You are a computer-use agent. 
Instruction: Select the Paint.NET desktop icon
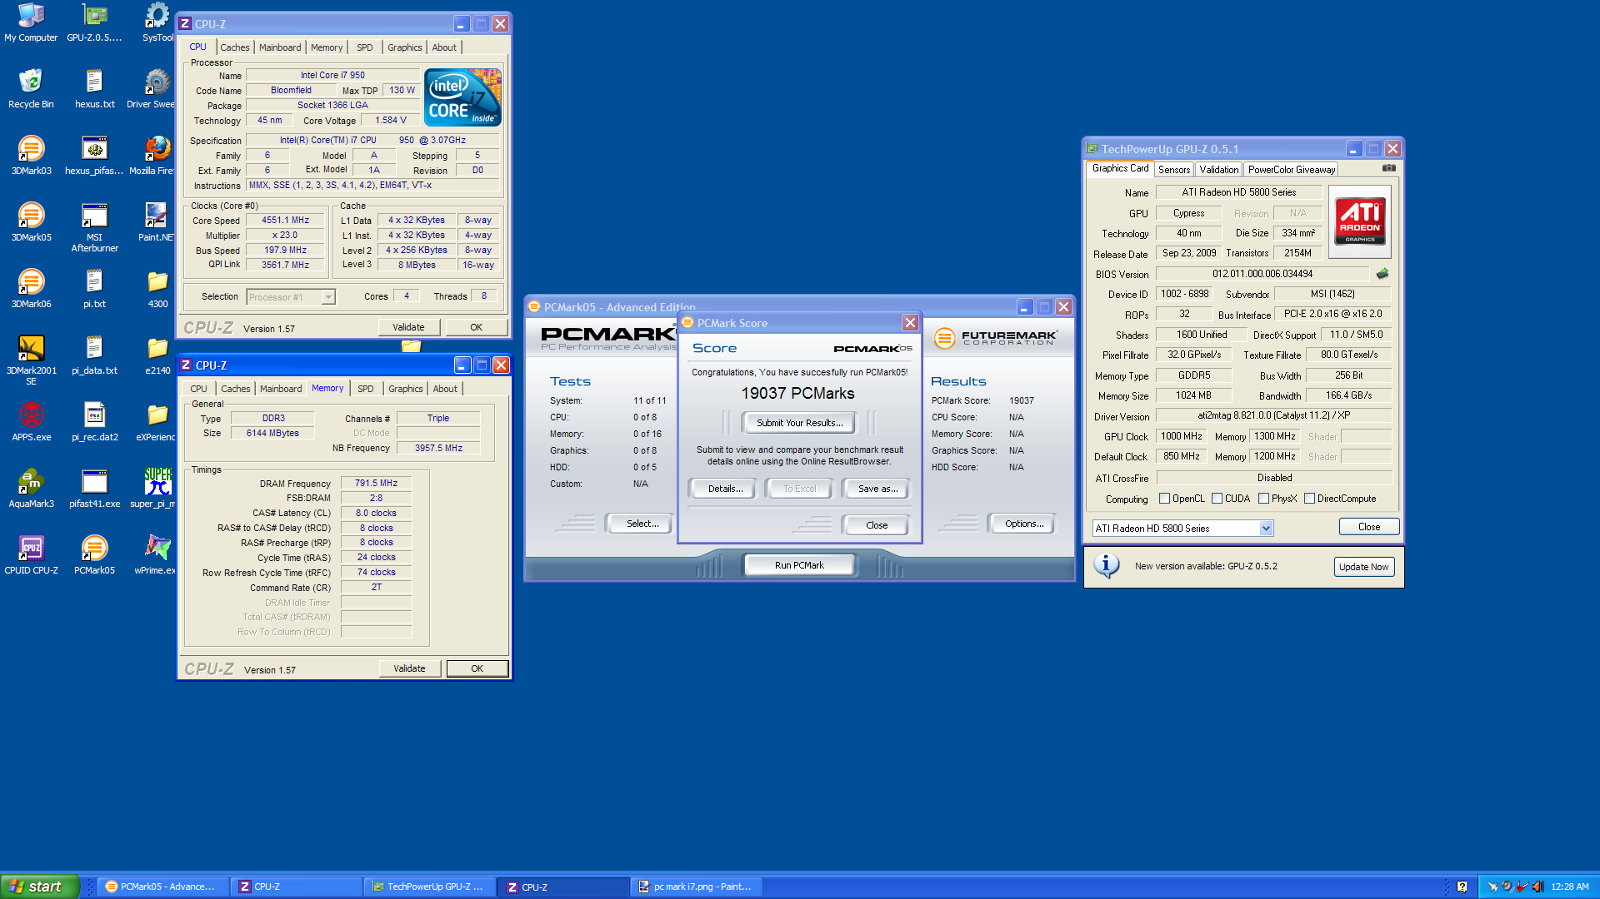tap(156, 221)
